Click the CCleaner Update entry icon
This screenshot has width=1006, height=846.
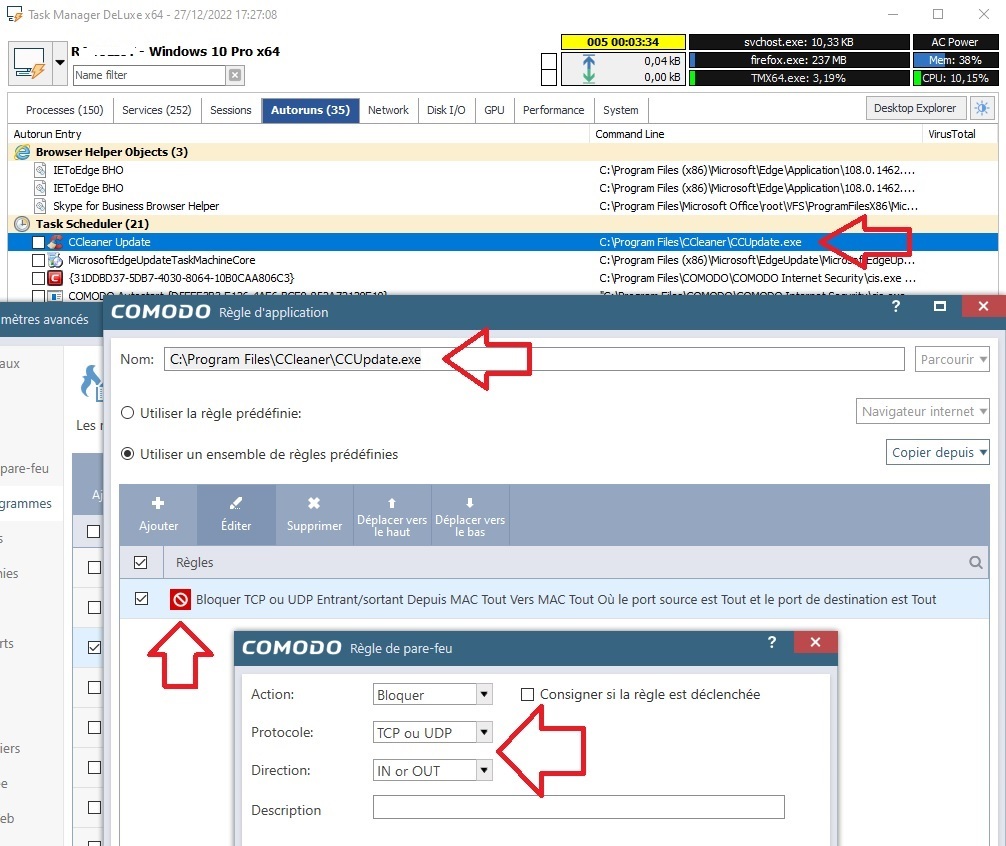(x=55, y=242)
